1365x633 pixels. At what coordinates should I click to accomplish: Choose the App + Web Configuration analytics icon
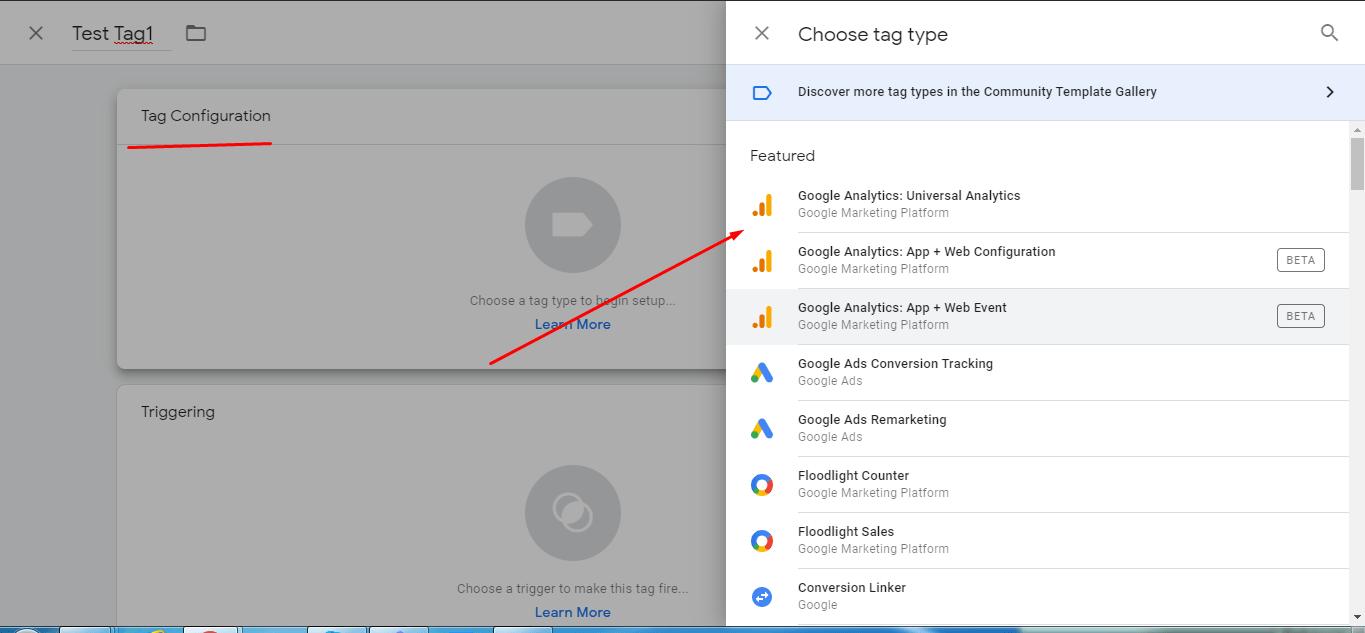pyautogui.click(x=762, y=261)
